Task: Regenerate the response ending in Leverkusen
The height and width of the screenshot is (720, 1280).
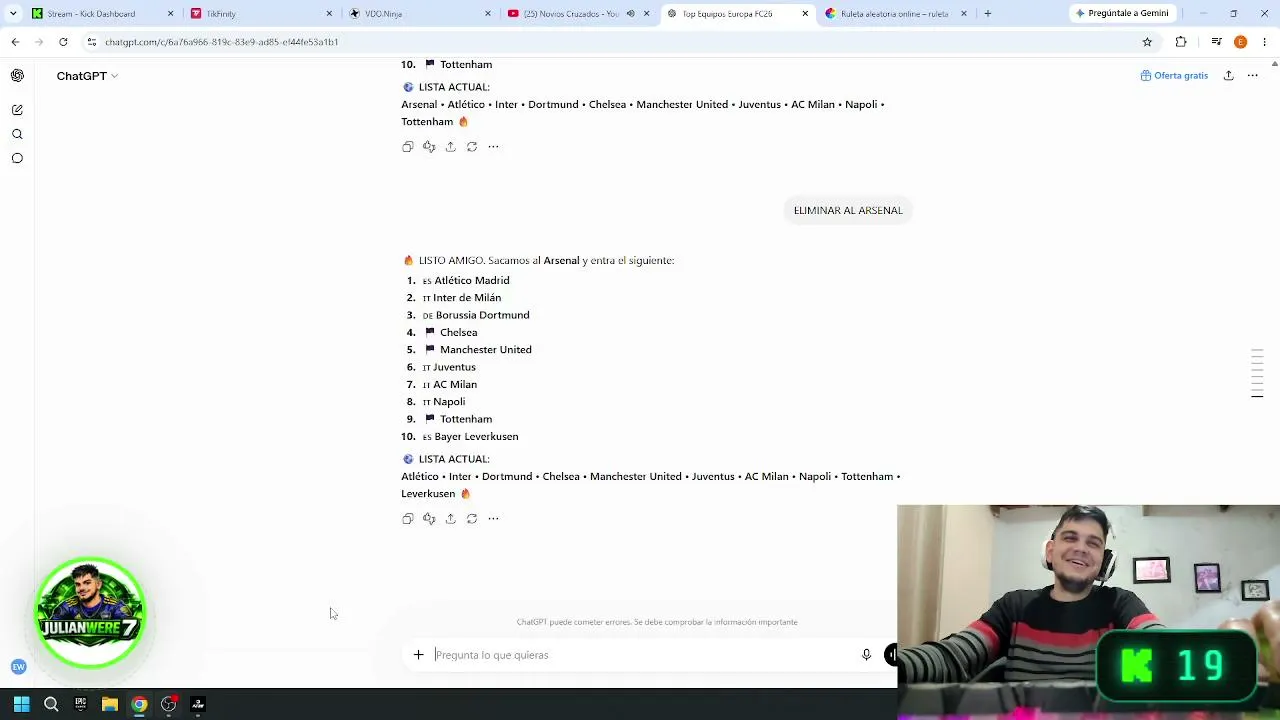Action: click(x=472, y=519)
